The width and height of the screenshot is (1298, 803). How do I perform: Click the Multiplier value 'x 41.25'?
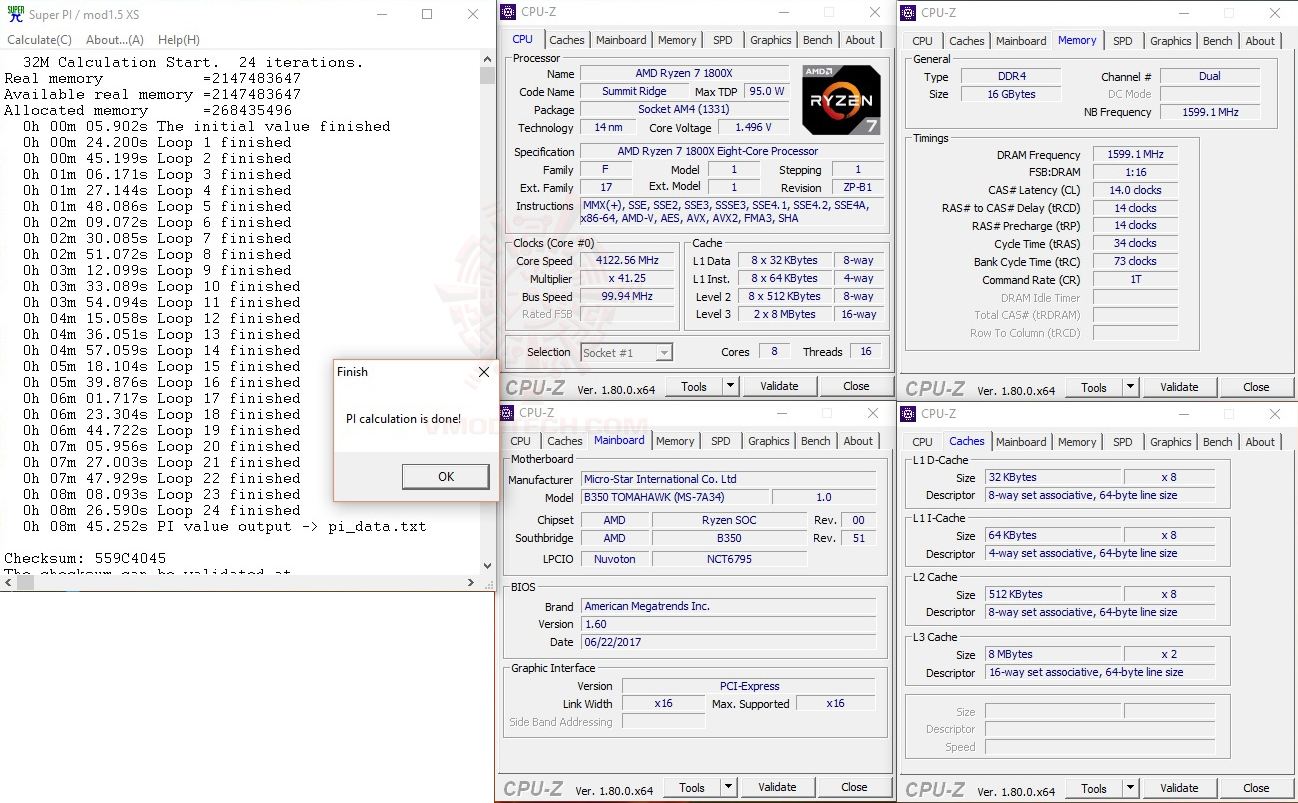[x=627, y=279]
